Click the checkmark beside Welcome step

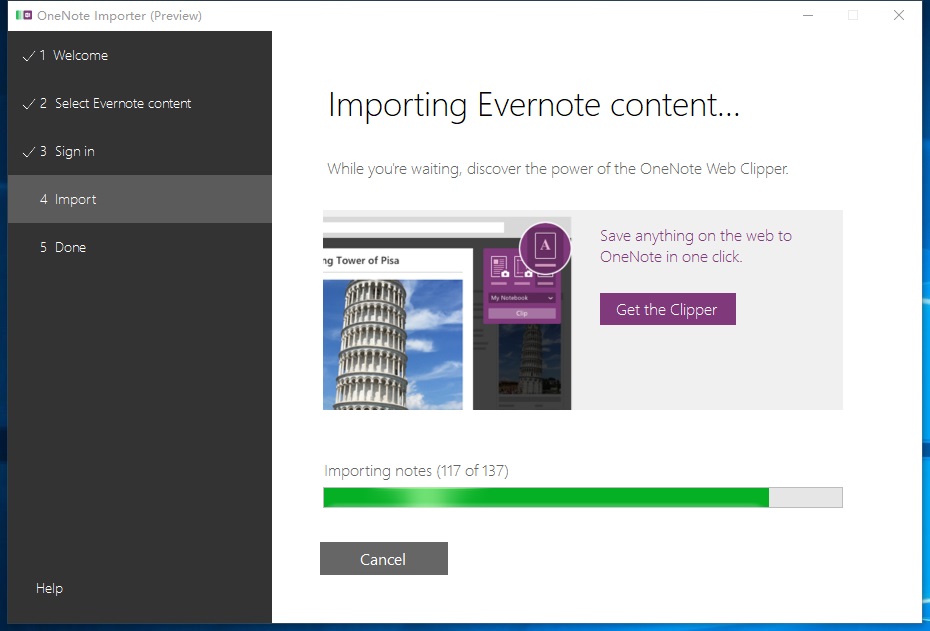pos(28,56)
